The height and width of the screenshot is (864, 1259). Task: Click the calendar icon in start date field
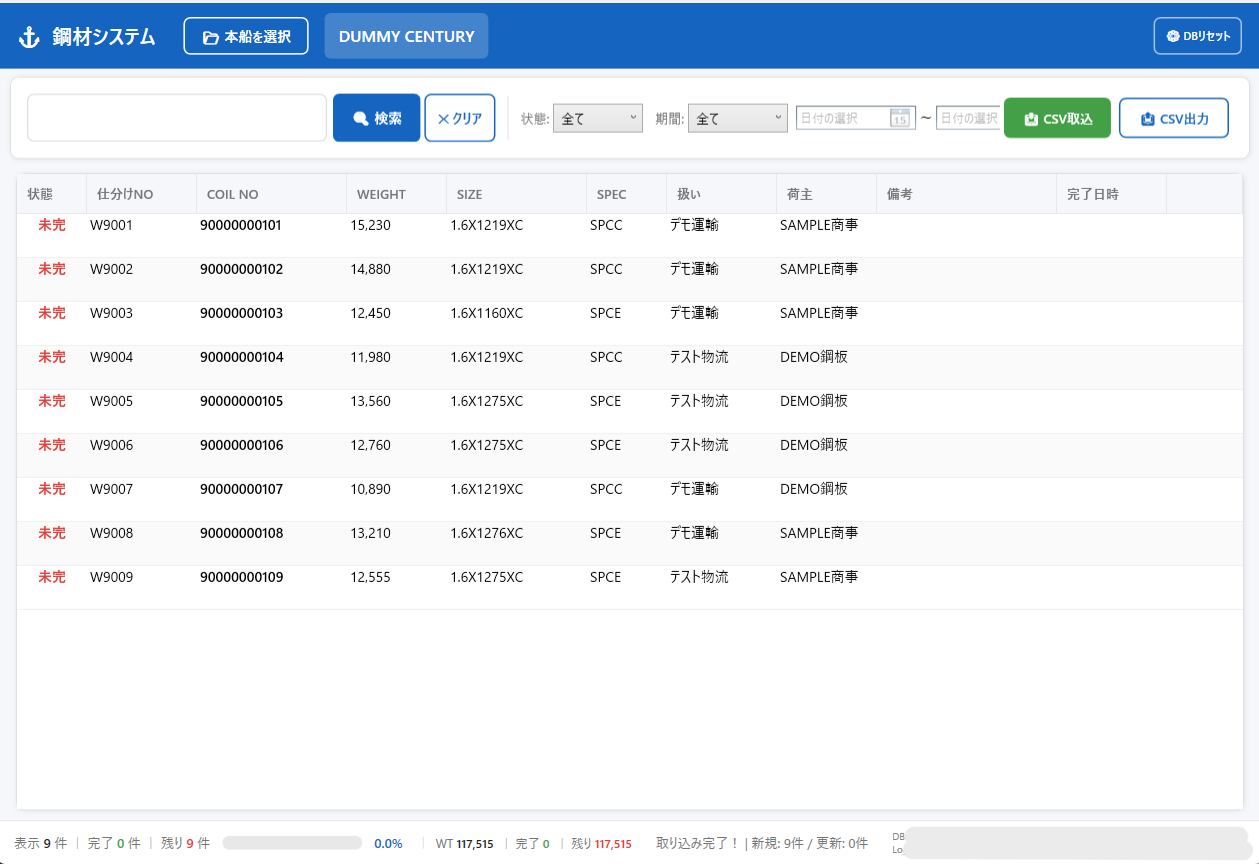pos(899,118)
